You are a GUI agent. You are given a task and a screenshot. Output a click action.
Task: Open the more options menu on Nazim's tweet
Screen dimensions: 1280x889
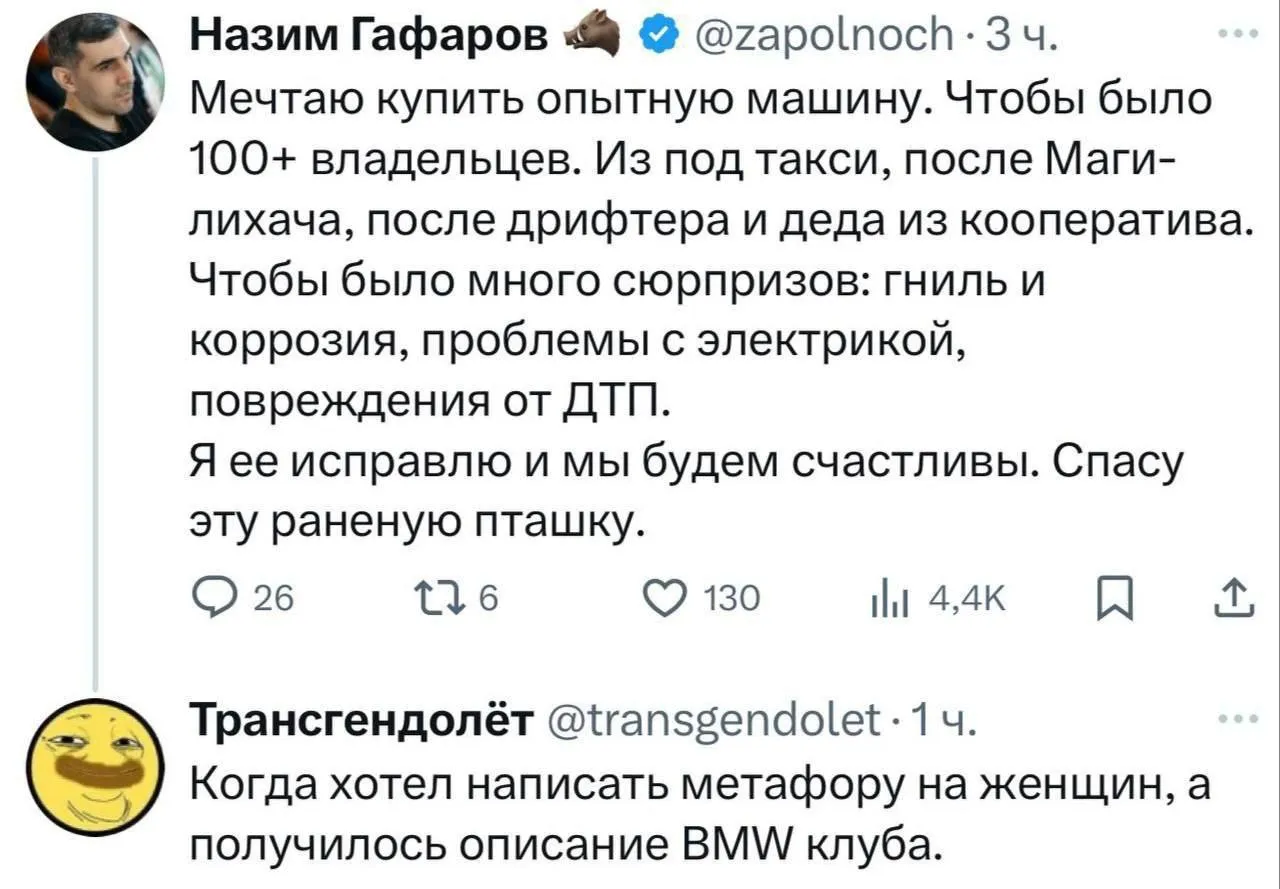(x=1240, y=33)
